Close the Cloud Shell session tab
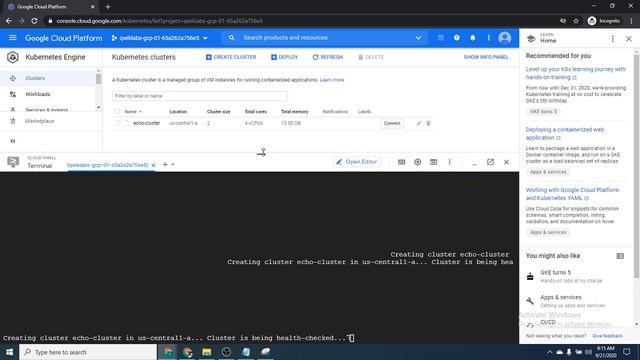Image resolution: width=640 pixels, height=360 pixels. [x=153, y=165]
